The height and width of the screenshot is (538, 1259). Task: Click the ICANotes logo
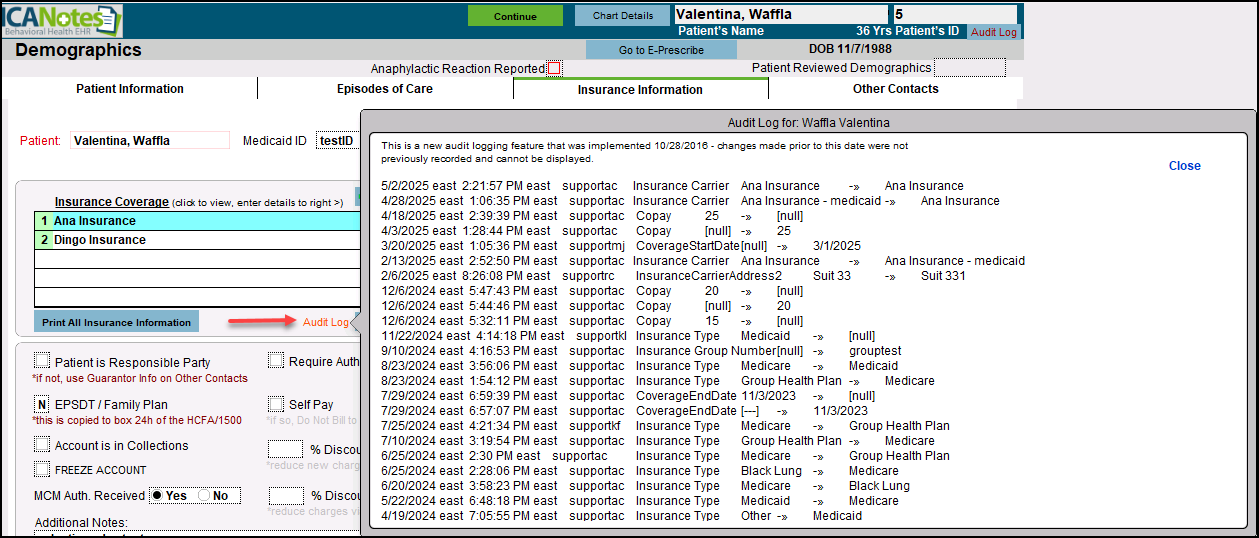click(62, 19)
